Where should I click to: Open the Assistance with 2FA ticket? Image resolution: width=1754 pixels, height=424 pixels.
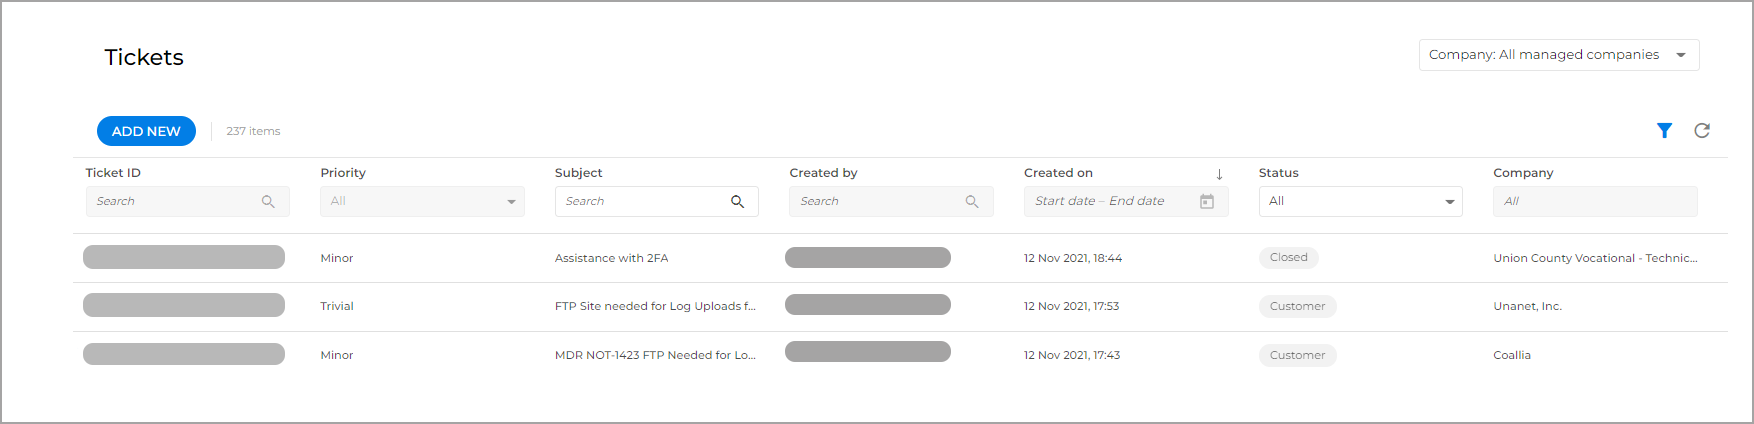click(611, 258)
